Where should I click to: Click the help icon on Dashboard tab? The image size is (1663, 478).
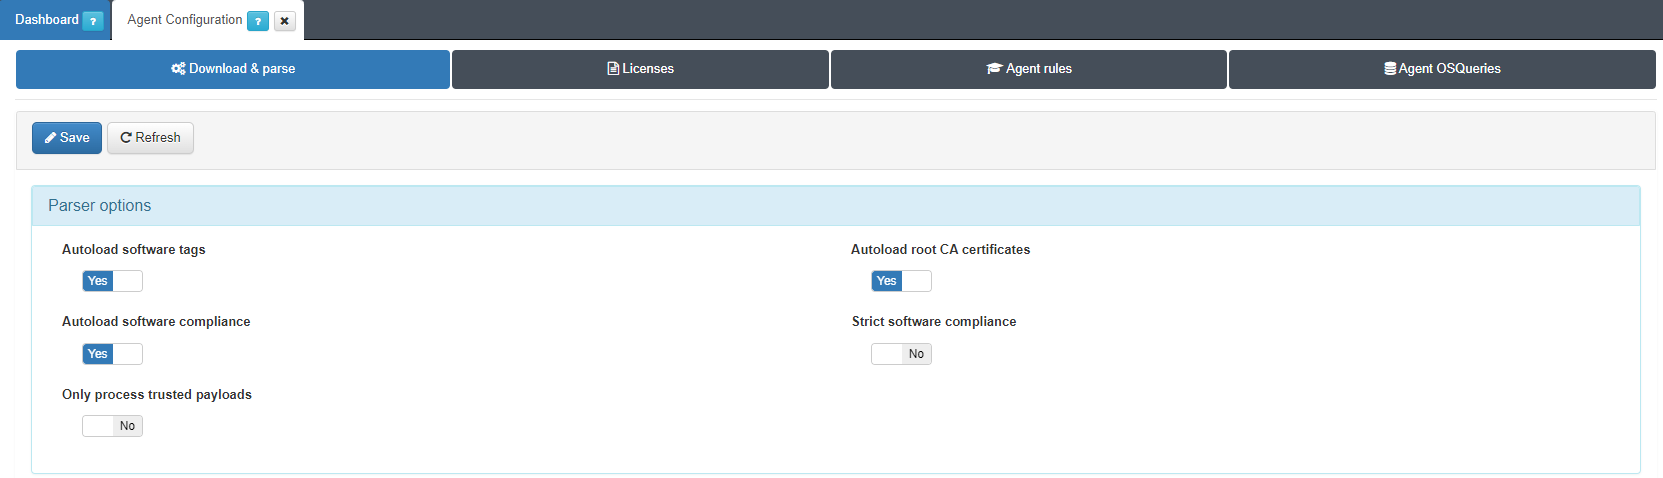pos(93,21)
